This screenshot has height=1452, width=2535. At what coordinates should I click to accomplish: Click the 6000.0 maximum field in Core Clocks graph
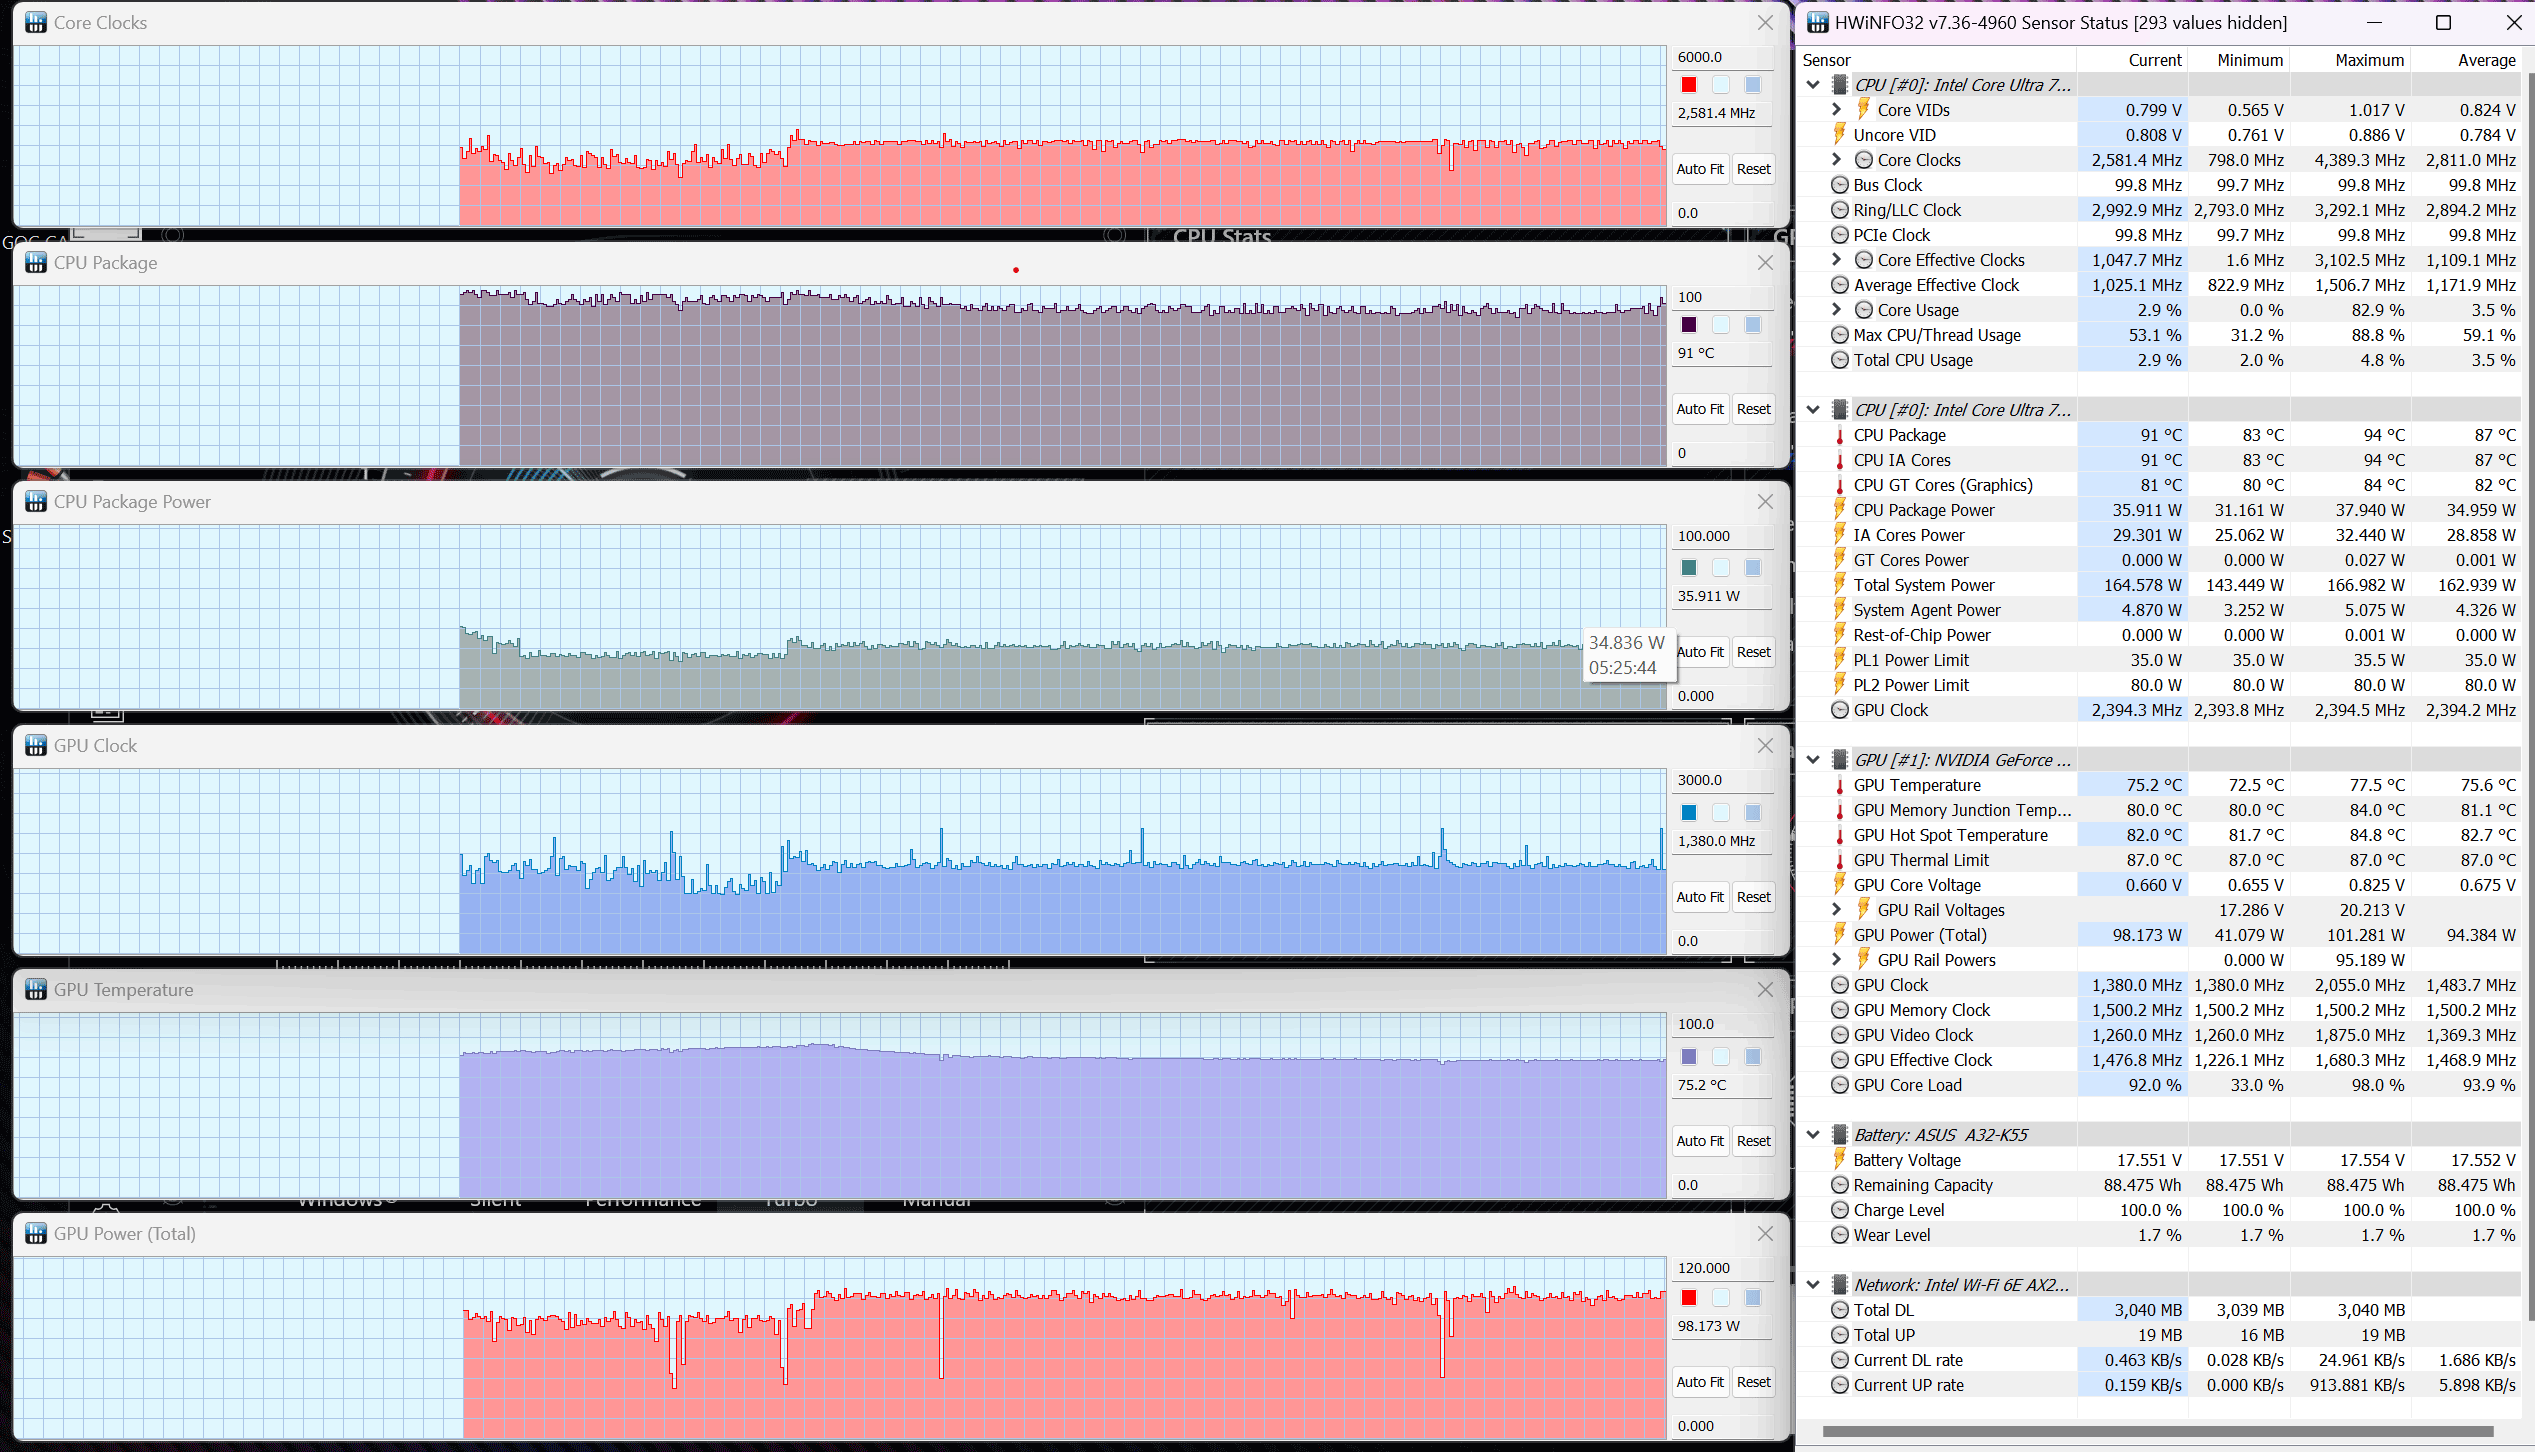(1723, 57)
